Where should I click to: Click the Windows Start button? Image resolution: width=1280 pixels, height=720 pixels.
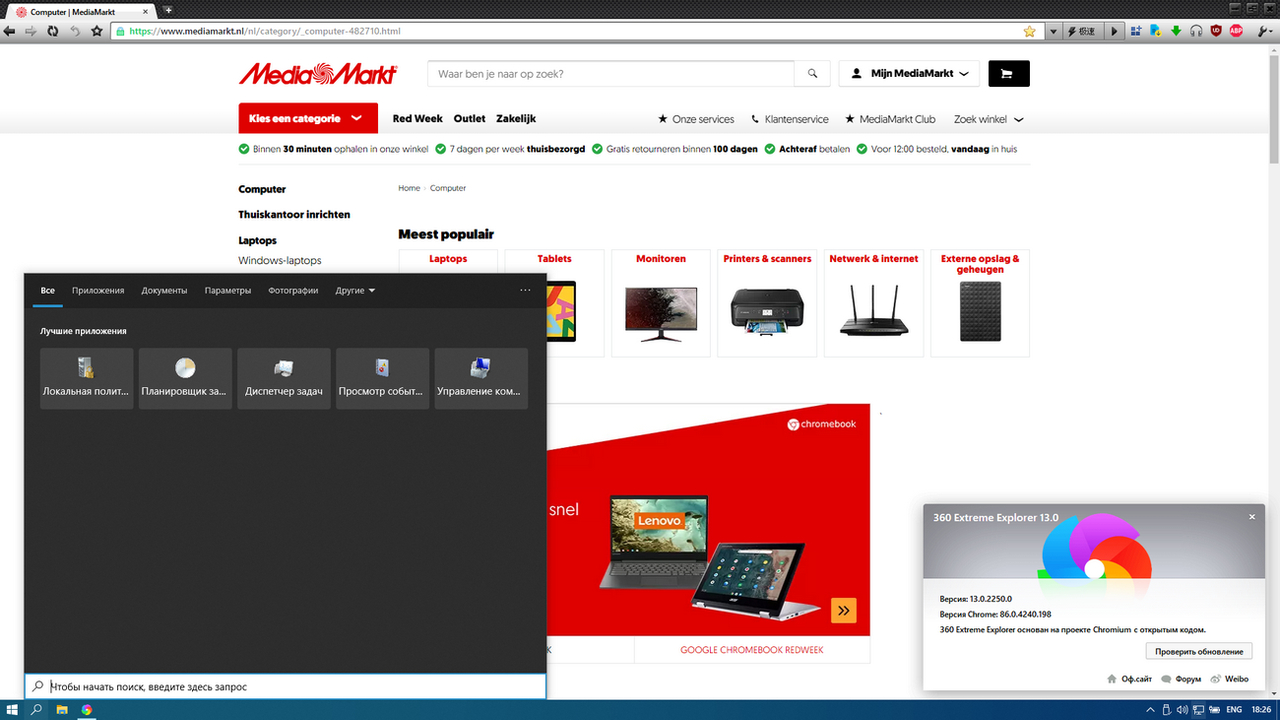pyautogui.click(x=12, y=710)
